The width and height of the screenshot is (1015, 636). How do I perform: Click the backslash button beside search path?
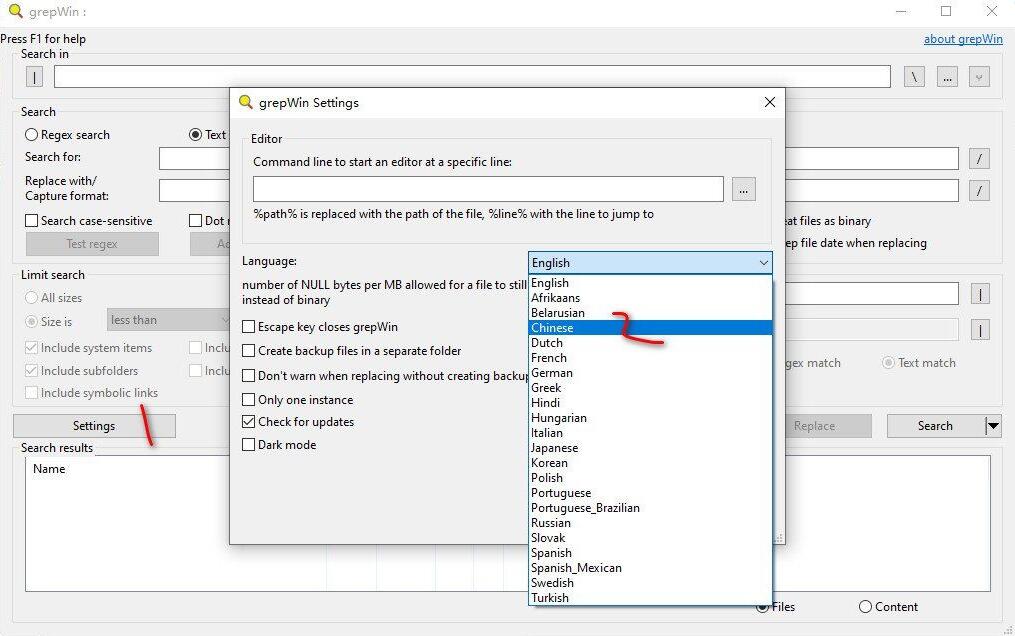[x=914, y=77]
